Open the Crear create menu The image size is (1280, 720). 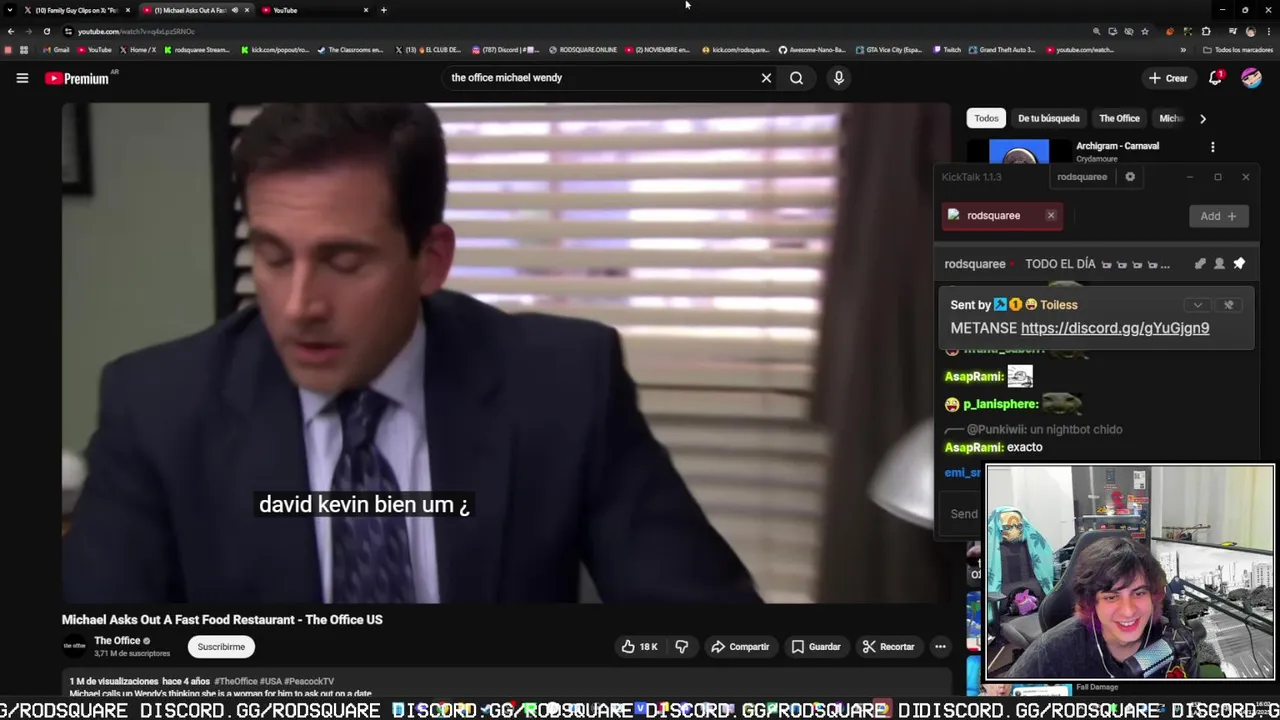point(1168,78)
